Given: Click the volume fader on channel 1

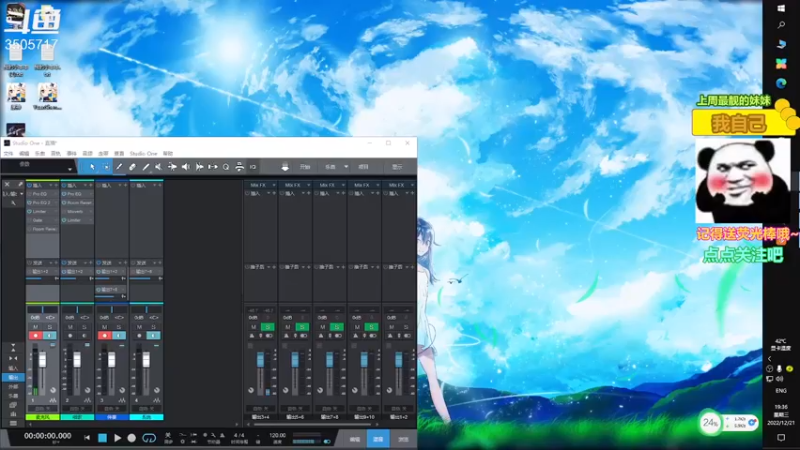Looking at the screenshot, I should pyautogui.click(x=42, y=360).
